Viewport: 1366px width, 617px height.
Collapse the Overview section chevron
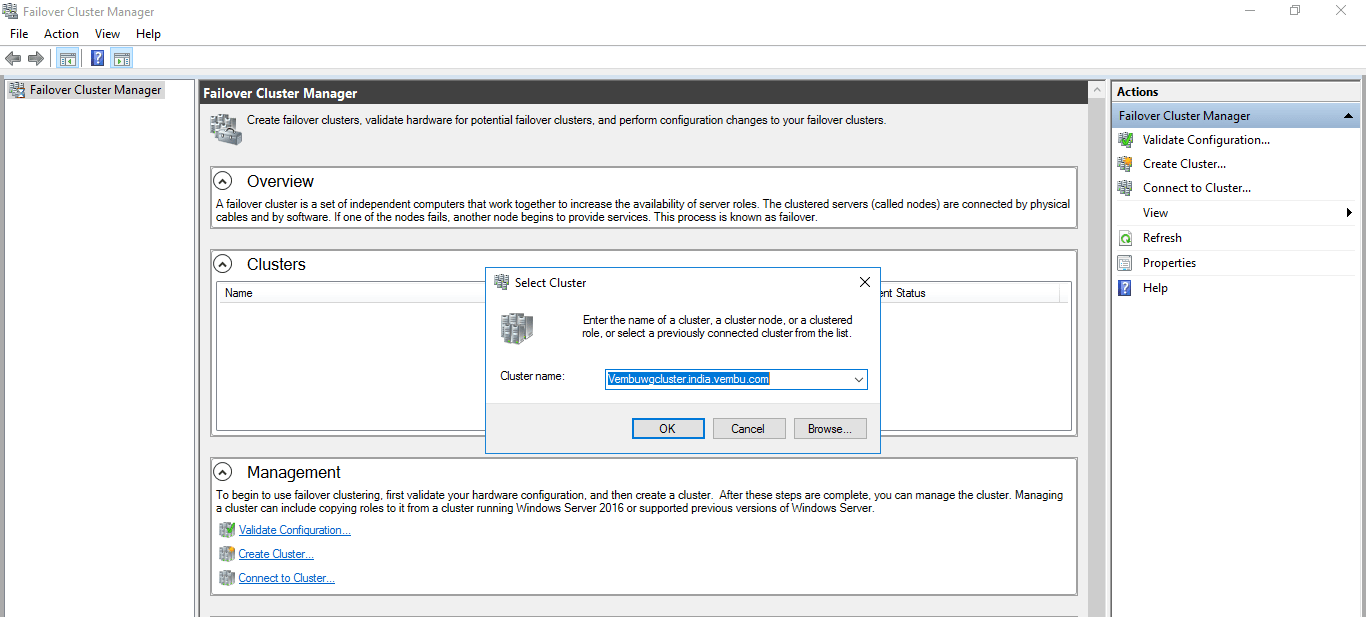[224, 181]
